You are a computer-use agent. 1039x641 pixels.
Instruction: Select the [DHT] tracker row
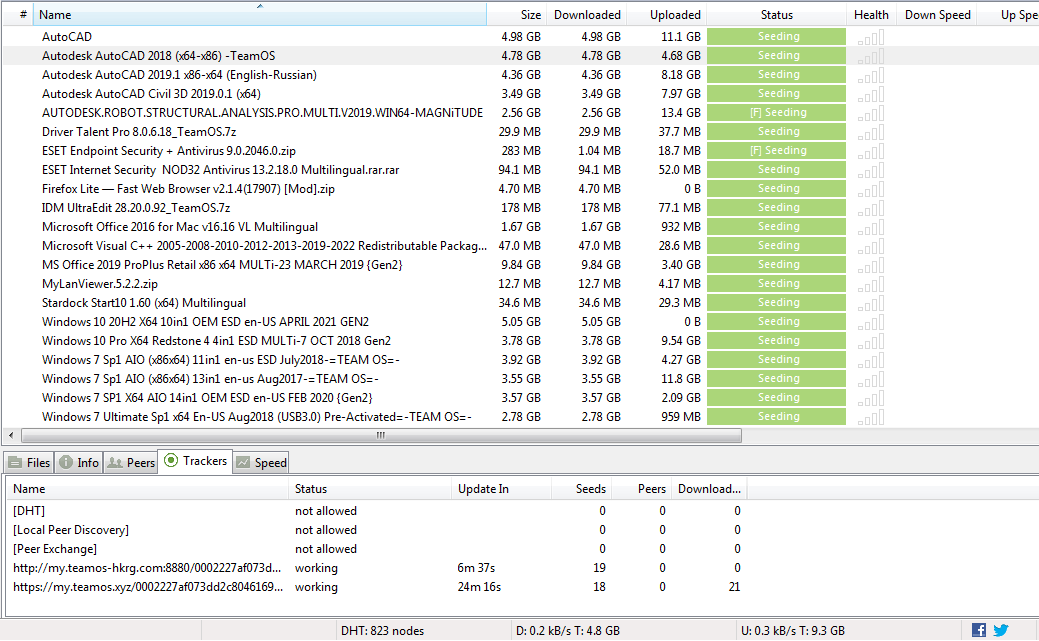pyautogui.click(x=376, y=511)
